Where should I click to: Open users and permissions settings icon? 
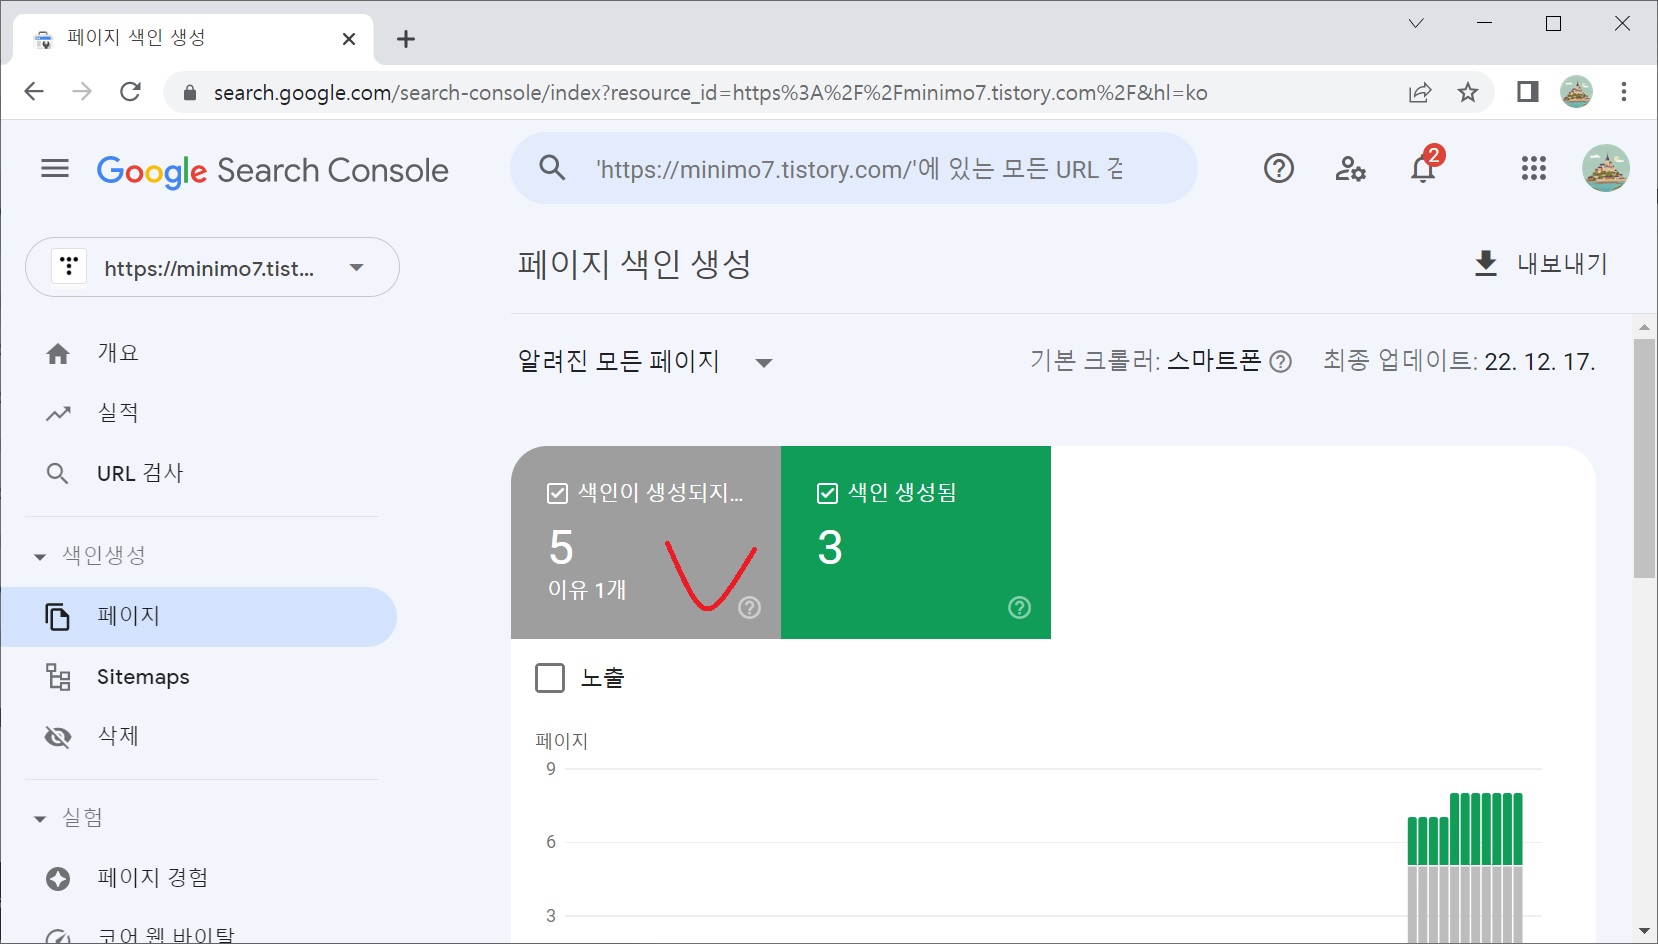[1350, 169]
